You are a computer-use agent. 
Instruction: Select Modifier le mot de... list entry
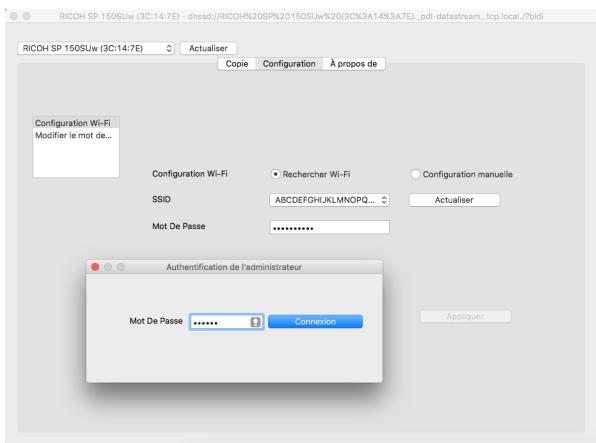pos(76,135)
